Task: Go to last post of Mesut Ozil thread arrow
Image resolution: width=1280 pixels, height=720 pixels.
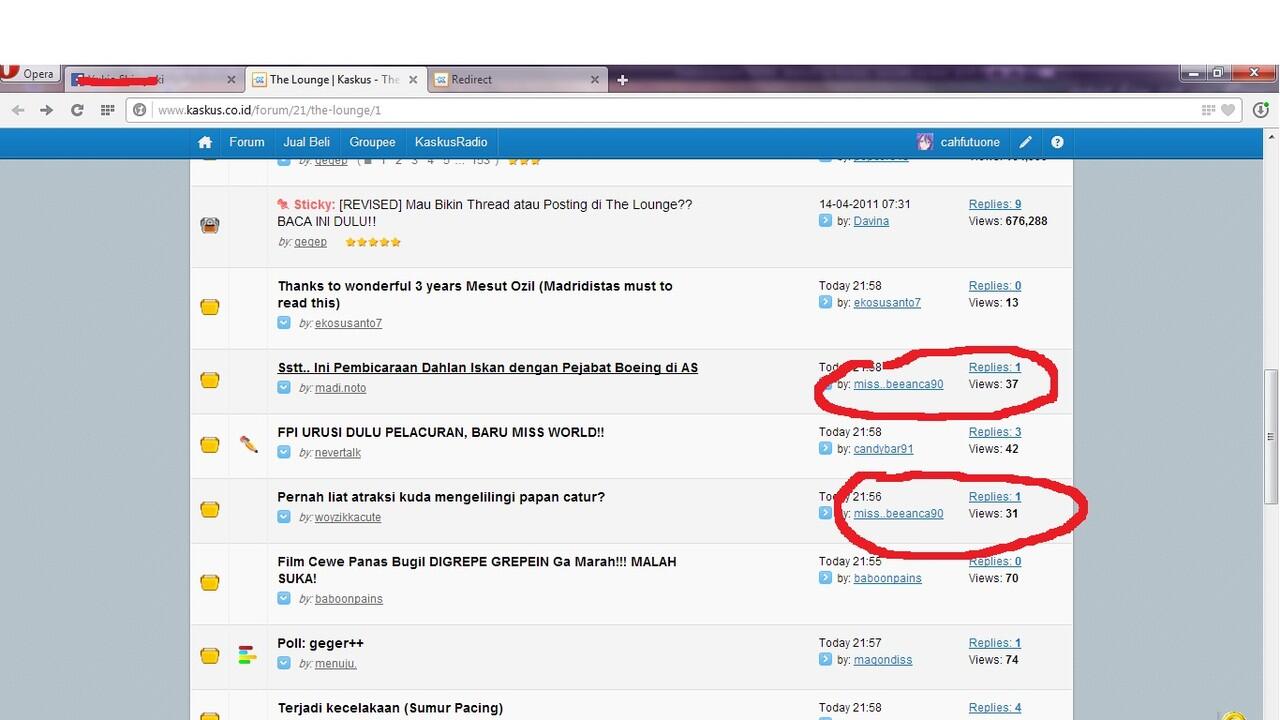Action: coord(825,302)
